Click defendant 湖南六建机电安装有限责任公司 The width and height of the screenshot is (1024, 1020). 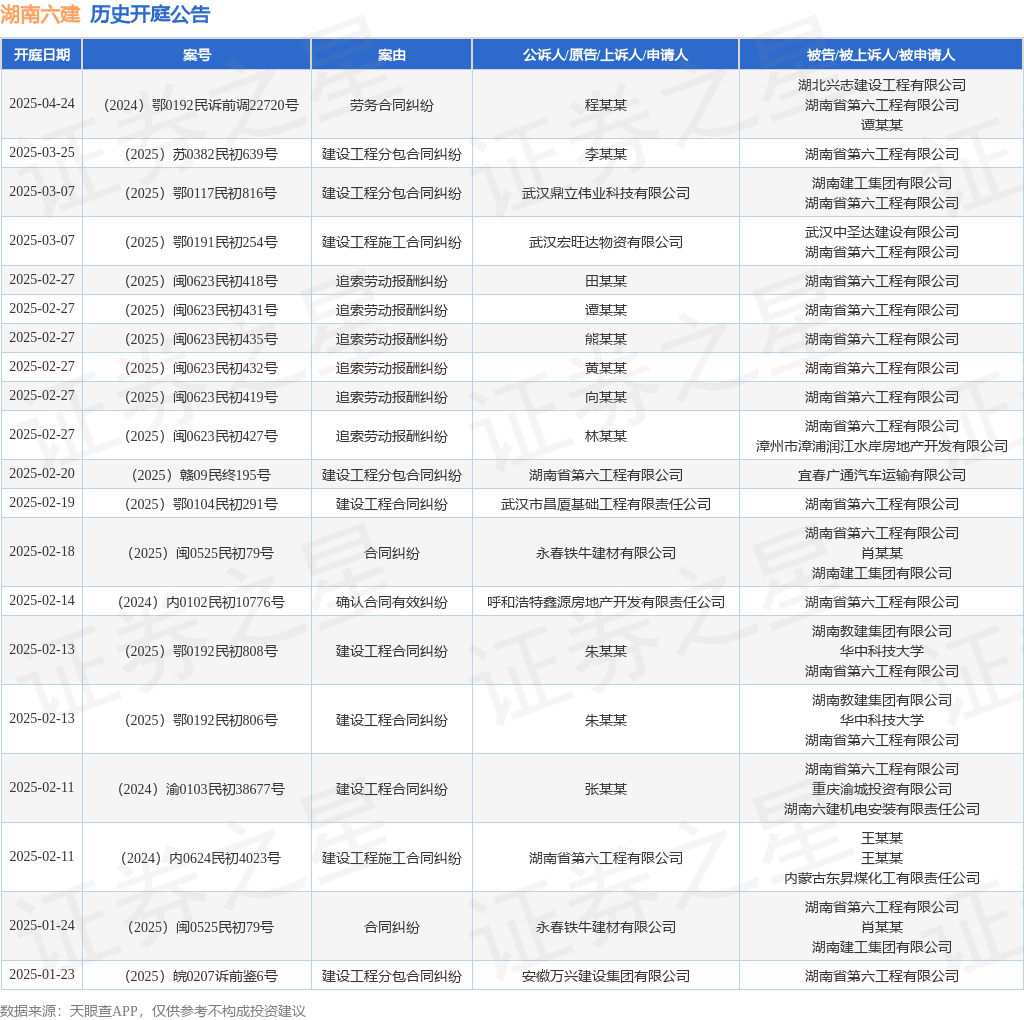(x=882, y=809)
